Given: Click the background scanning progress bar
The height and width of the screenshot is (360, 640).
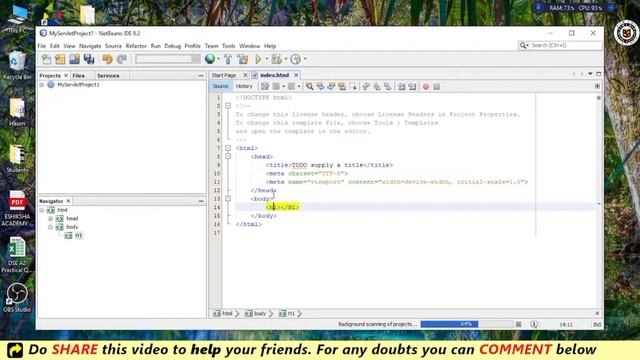Looking at the screenshot, I should coord(467,324).
